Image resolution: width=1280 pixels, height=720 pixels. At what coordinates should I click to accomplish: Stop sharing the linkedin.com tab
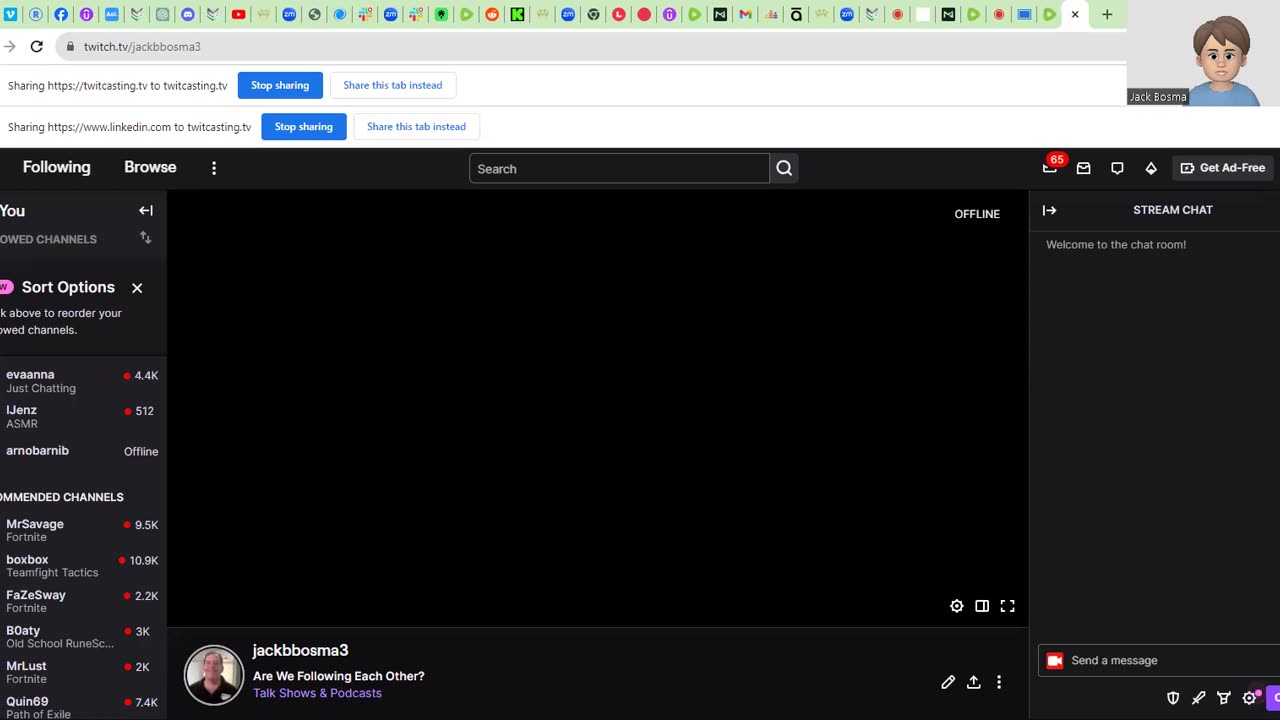click(304, 127)
